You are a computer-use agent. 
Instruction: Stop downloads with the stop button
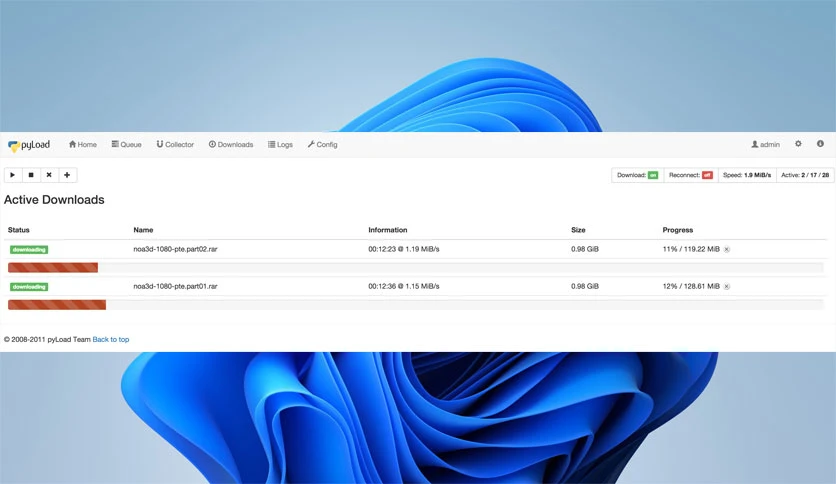click(x=31, y=175)
